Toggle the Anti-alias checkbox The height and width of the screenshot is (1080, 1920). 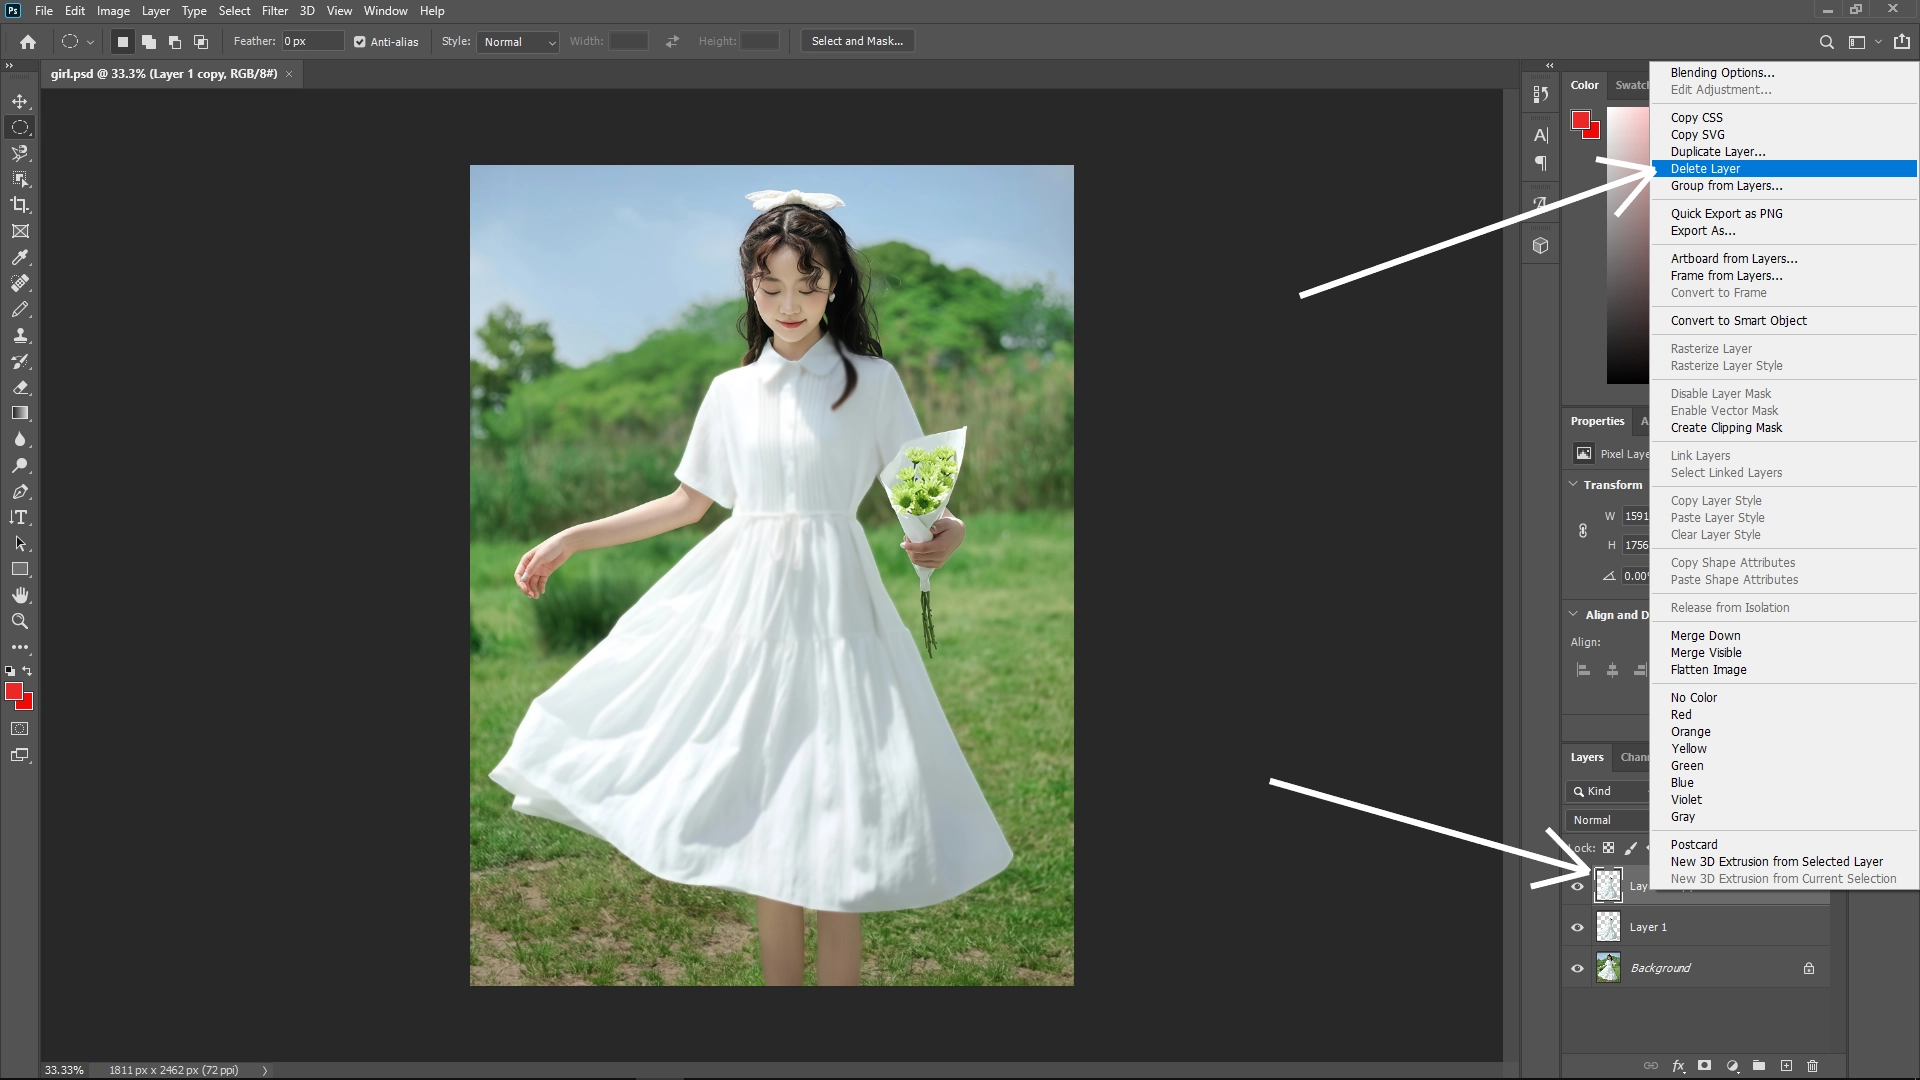[x=359, y=41]
